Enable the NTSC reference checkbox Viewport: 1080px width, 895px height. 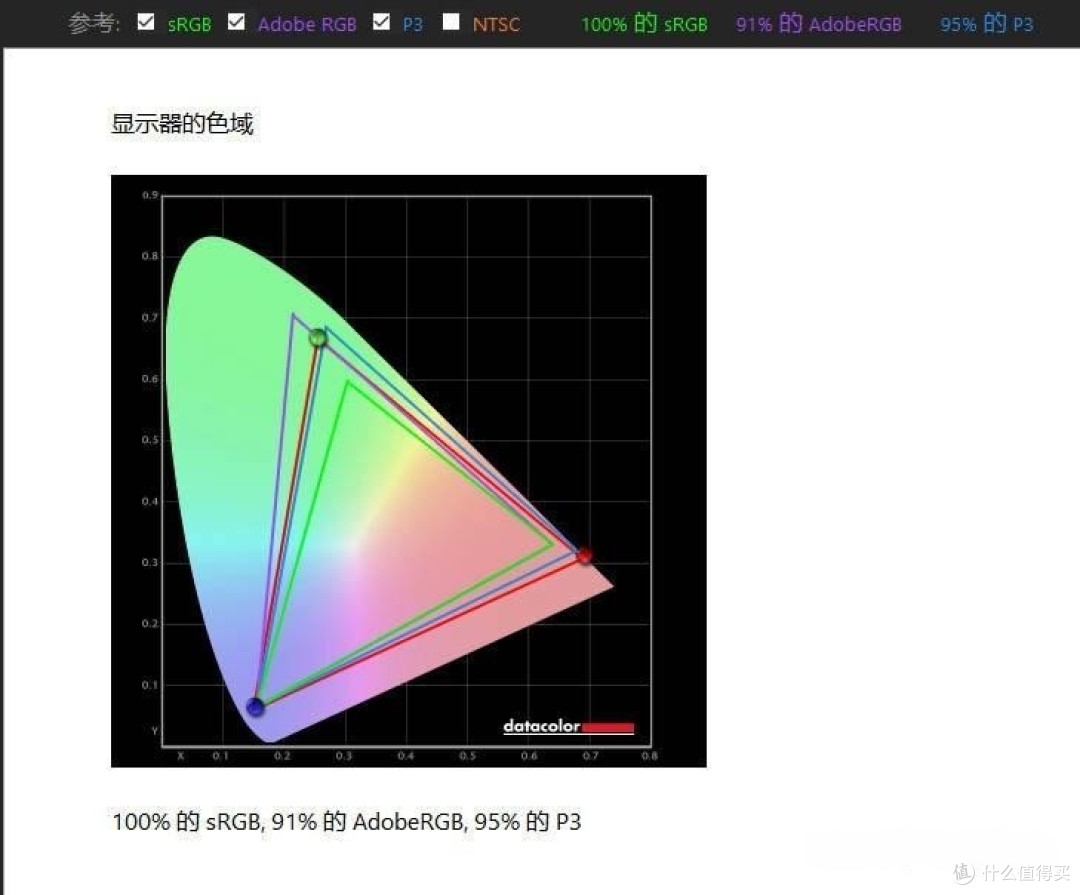(x=451, y=22)
